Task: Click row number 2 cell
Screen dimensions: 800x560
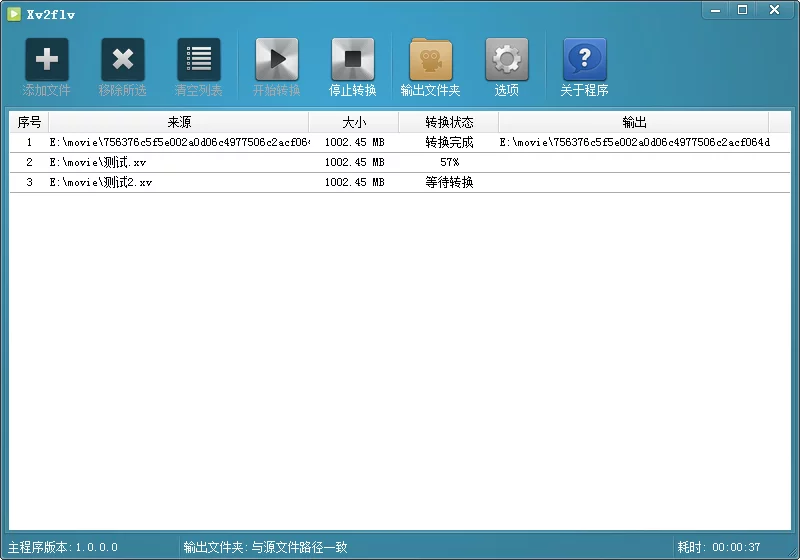Action: [29, 162]
